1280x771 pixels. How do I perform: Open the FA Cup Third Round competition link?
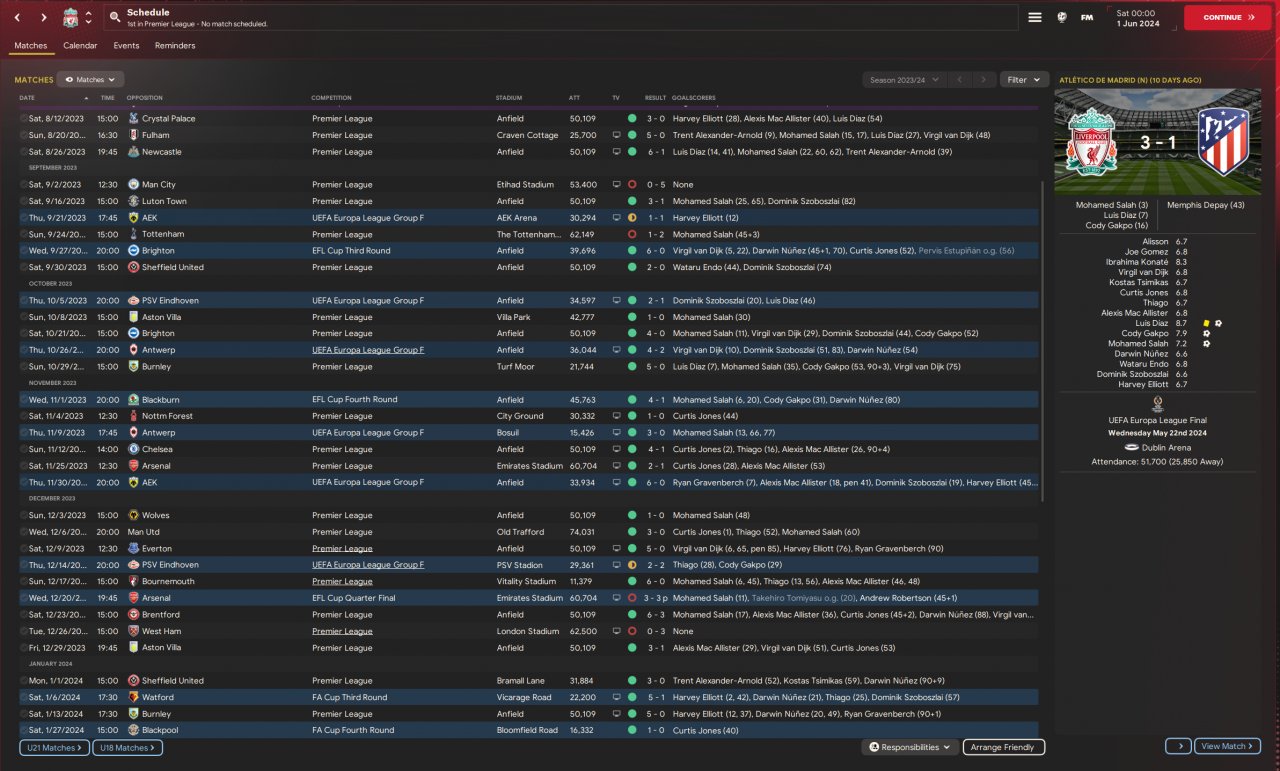(x=349, y=697)
